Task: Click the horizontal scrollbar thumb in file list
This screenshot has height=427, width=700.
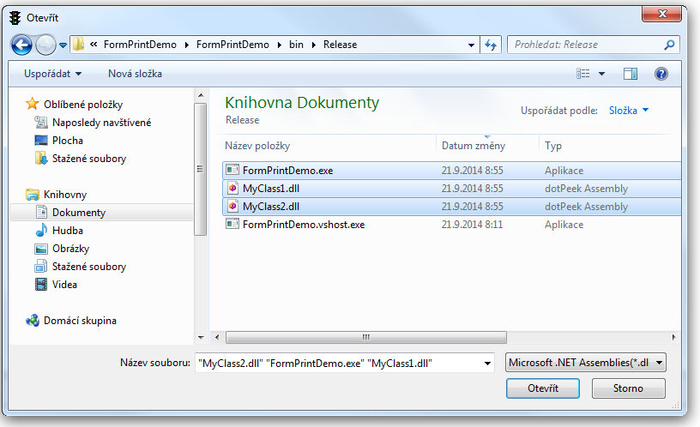Action: point(366,337)
